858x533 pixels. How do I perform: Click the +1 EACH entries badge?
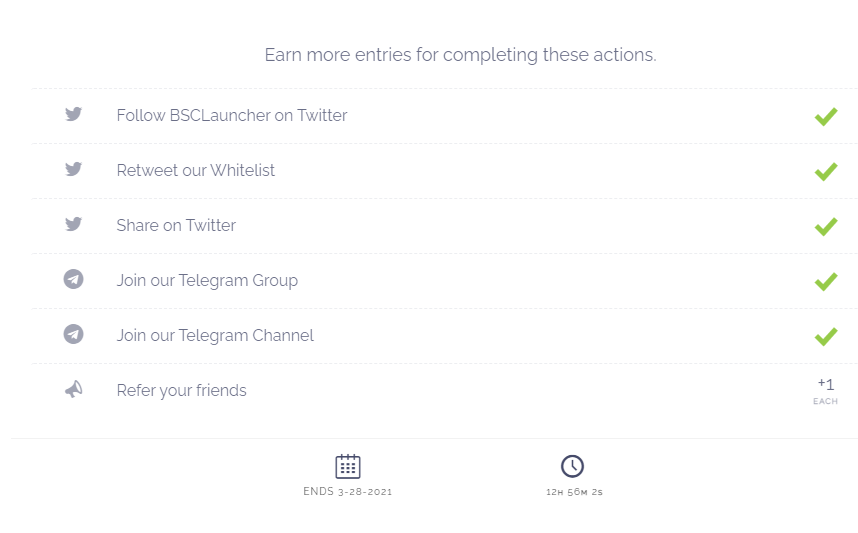[x=825, y=390]
